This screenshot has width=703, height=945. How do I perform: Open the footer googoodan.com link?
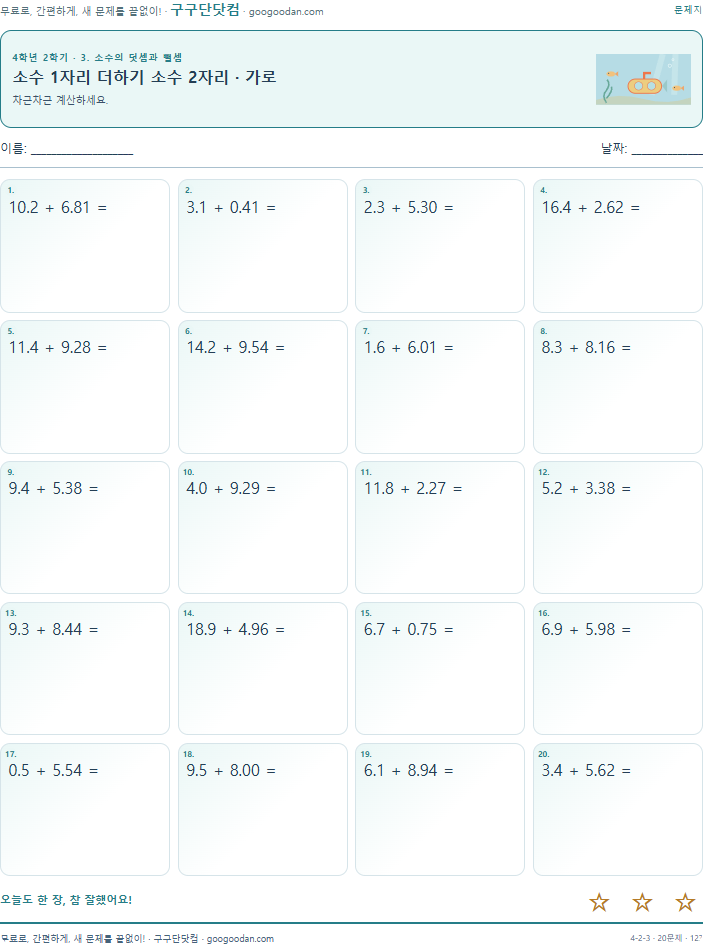click(x=240, y=939)
